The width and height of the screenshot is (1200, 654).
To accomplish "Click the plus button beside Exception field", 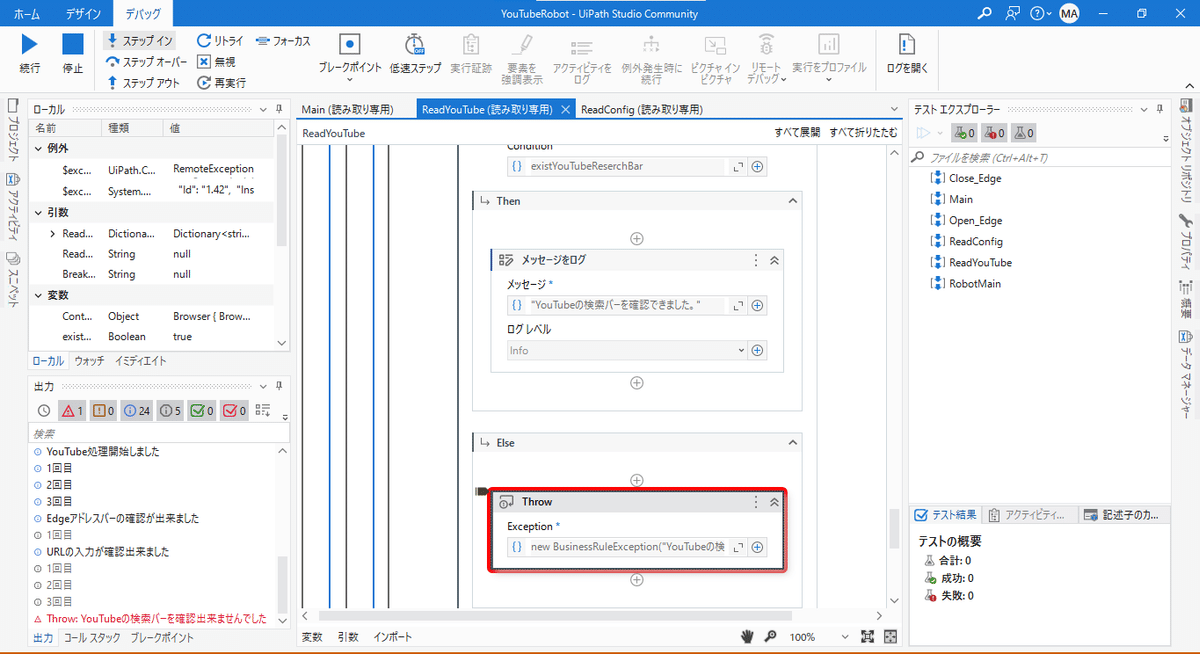I will pos(758,547).
